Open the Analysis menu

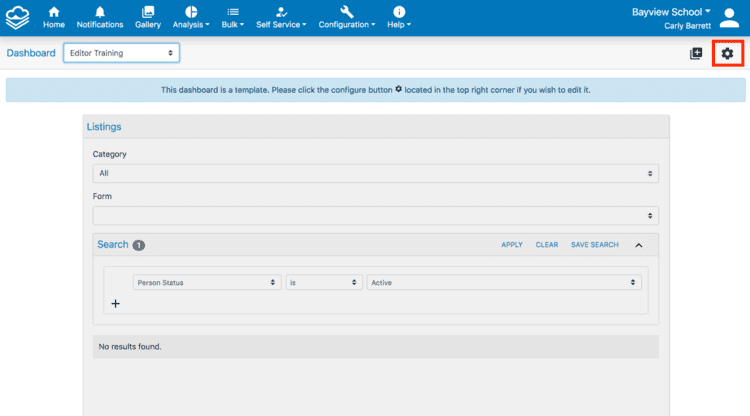[x=191, y=18]
